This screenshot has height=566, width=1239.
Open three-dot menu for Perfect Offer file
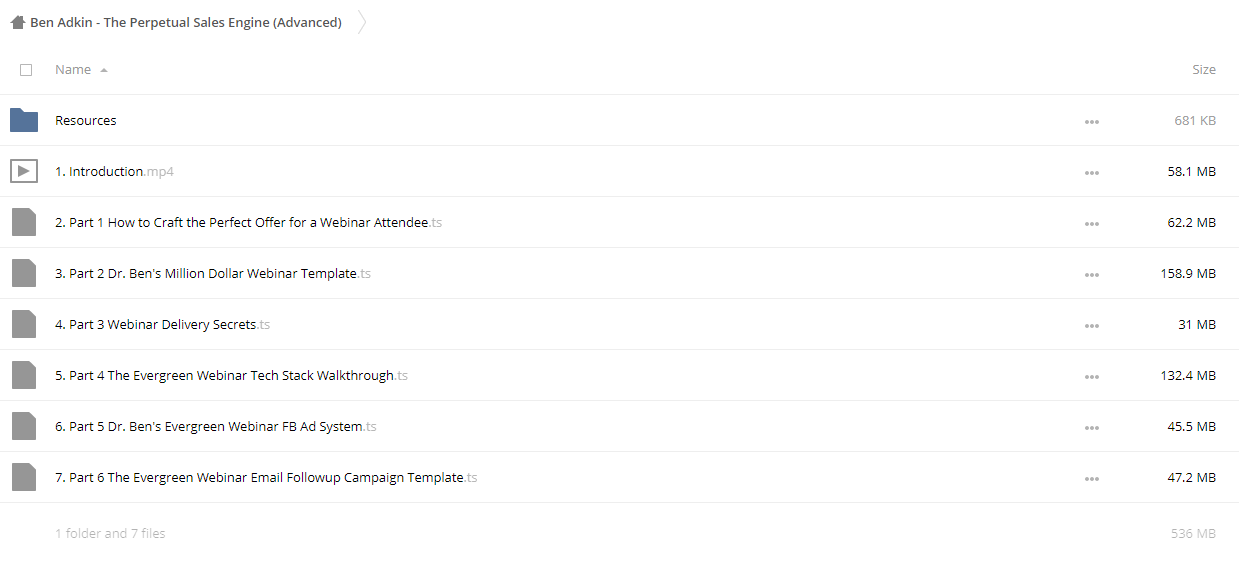(1091, 224)
